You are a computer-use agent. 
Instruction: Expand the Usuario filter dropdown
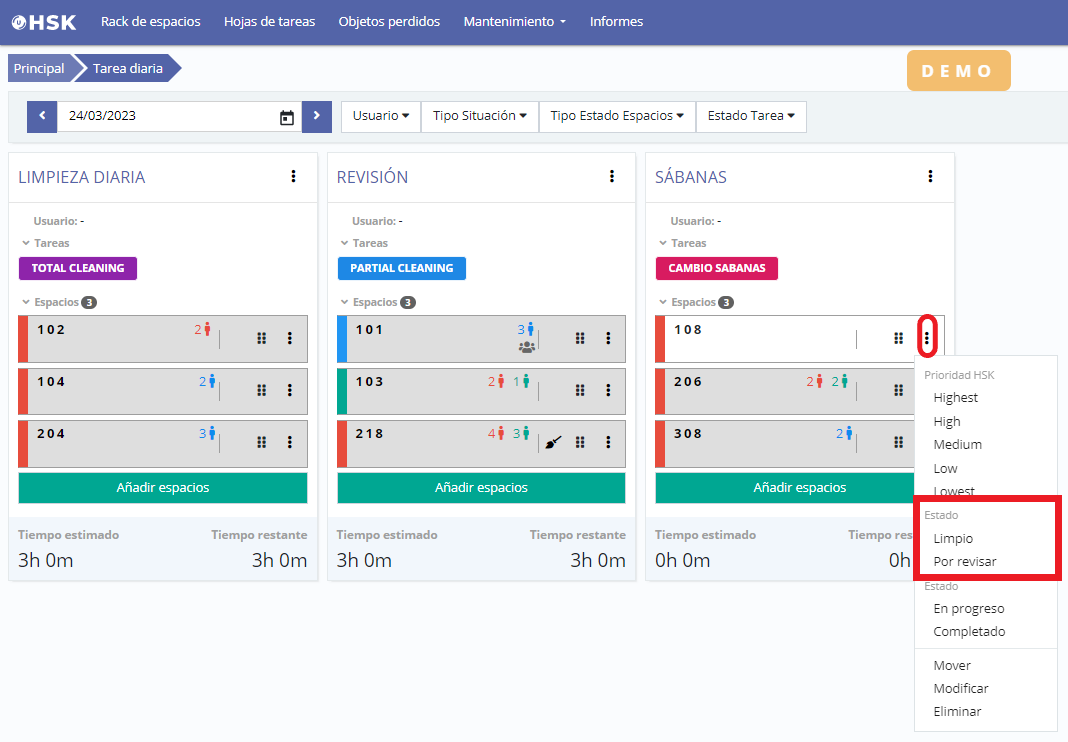[x=381, y=116]
